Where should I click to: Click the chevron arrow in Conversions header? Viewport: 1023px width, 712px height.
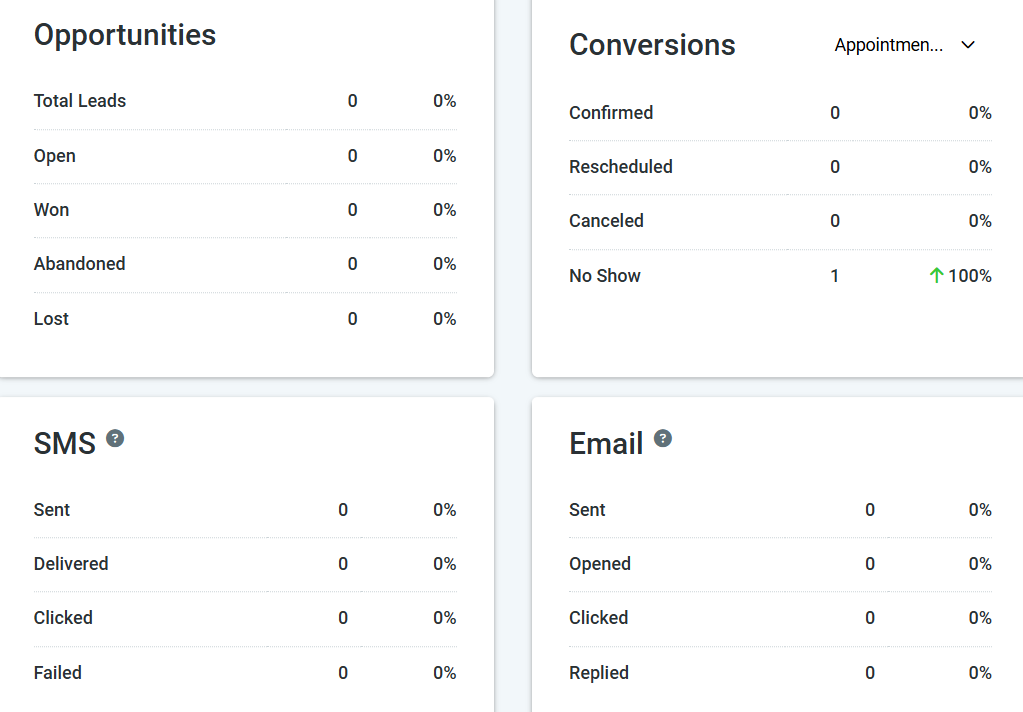pos(967,45)
